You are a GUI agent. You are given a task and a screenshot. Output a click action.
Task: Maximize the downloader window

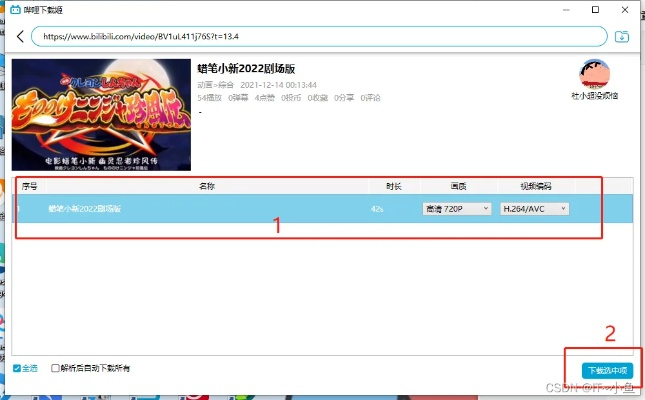coord(595,9)
